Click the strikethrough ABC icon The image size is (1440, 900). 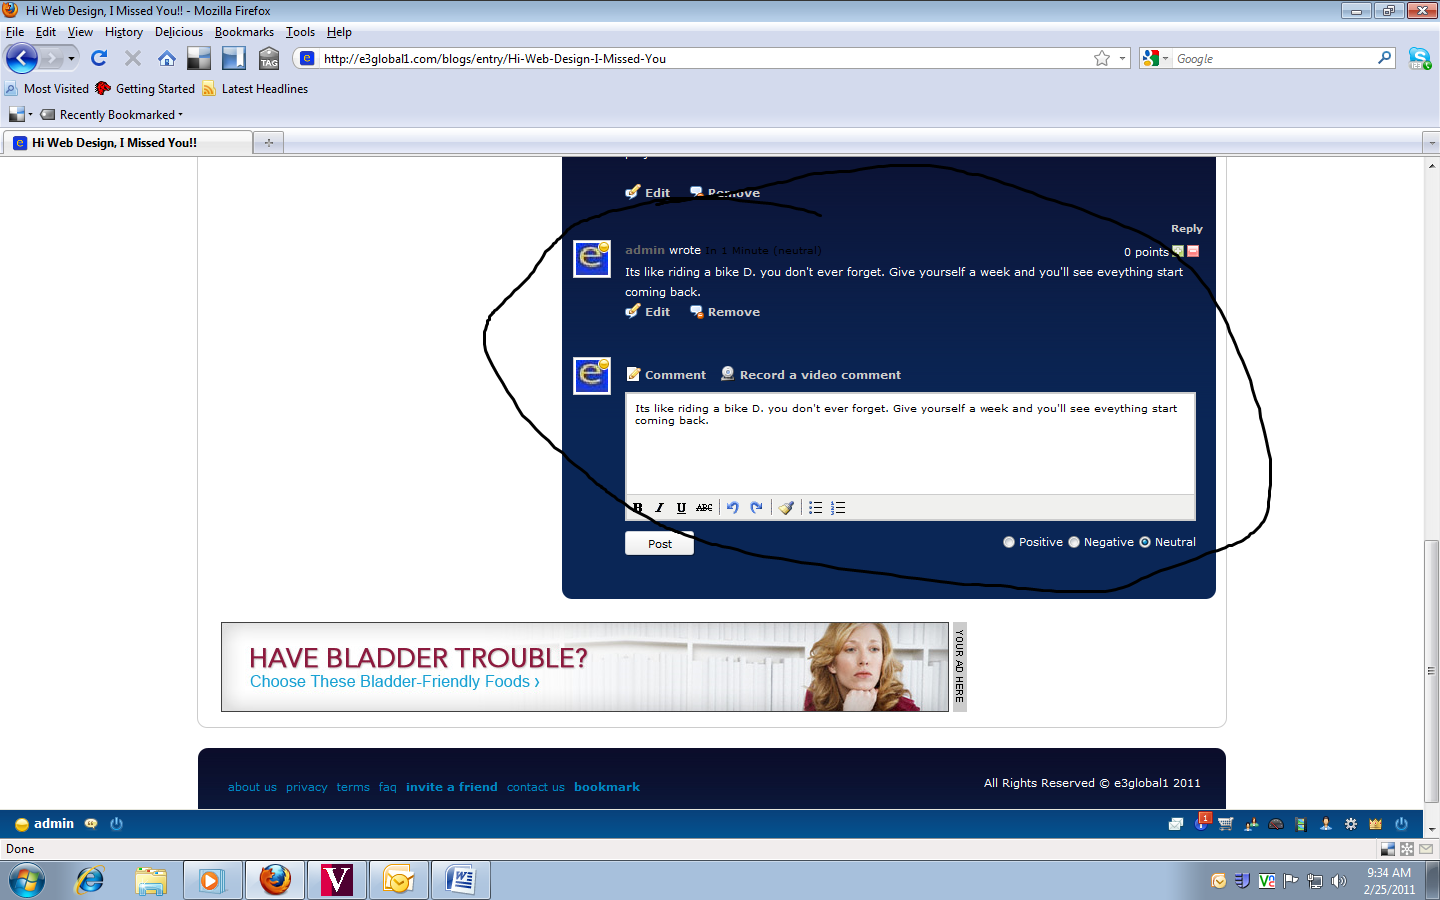click(704, 508)
